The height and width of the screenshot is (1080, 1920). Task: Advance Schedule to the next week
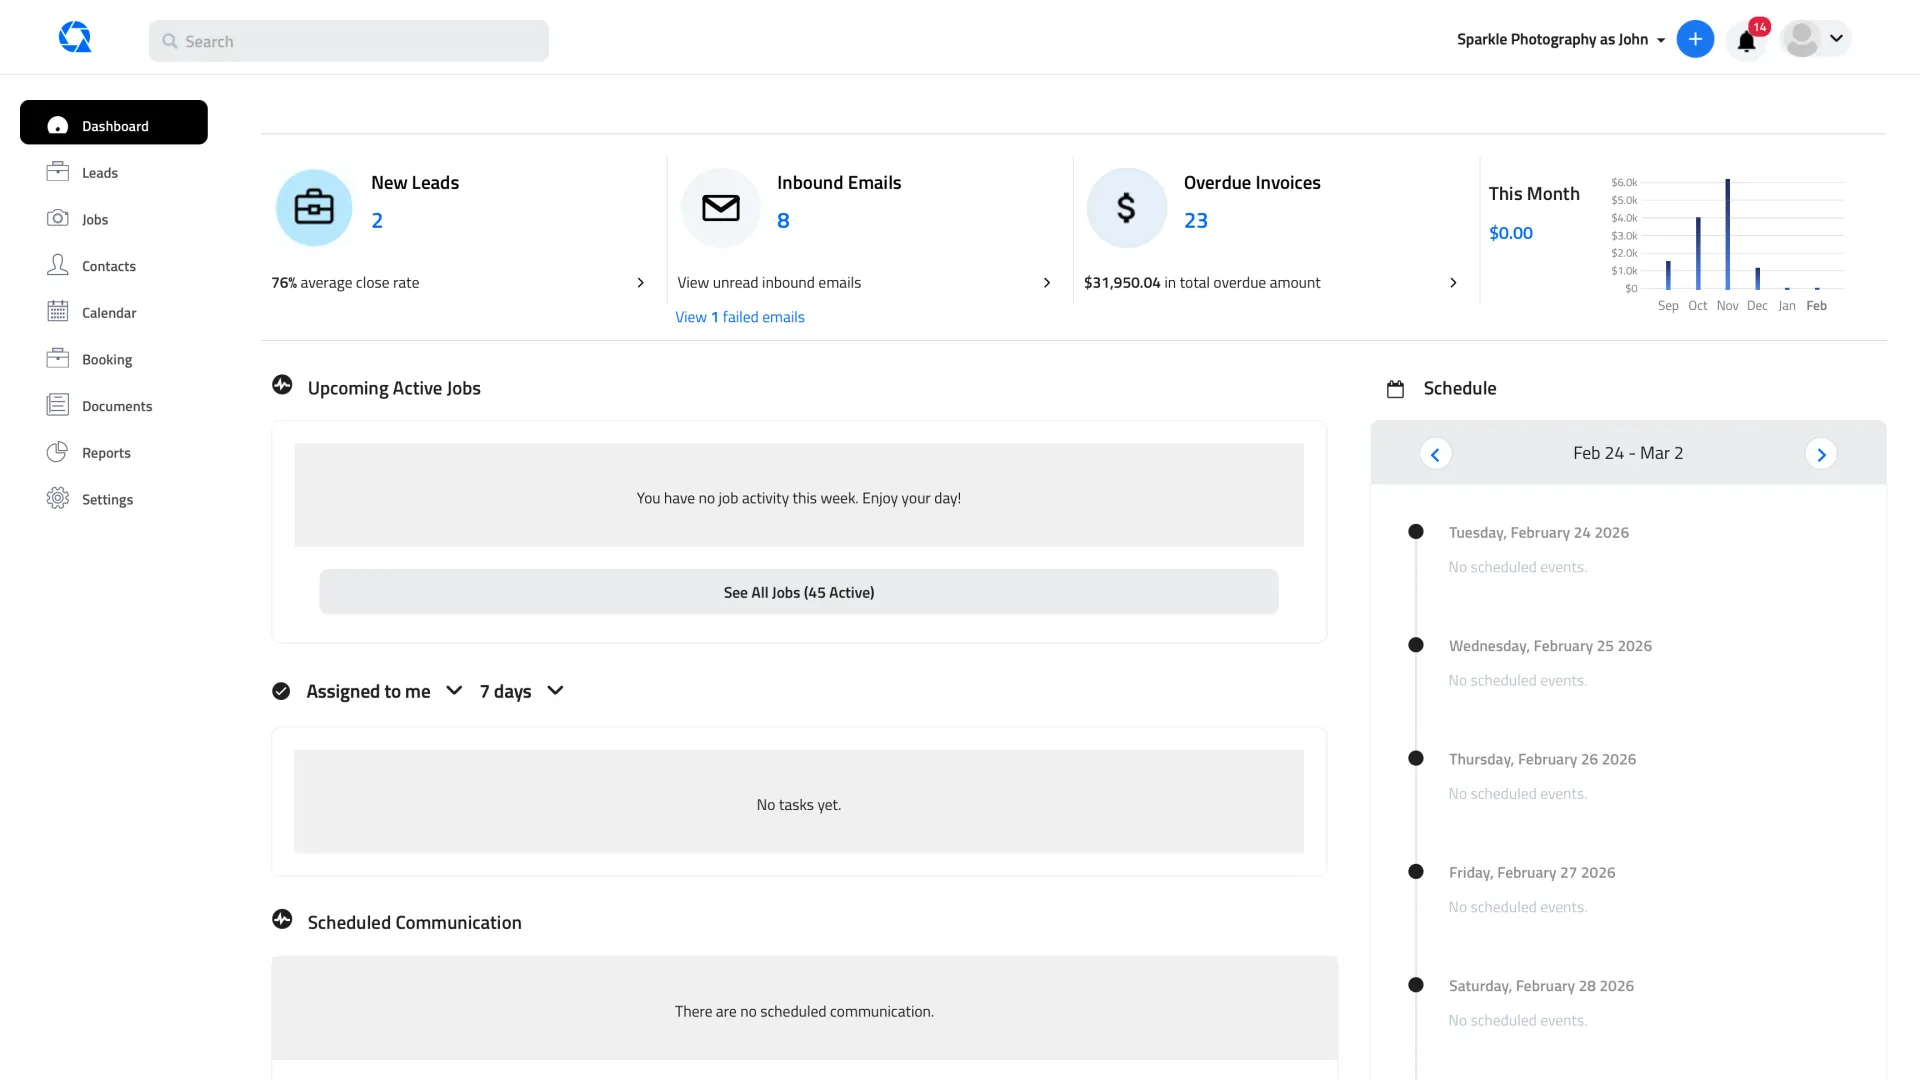coord(1821,453)
